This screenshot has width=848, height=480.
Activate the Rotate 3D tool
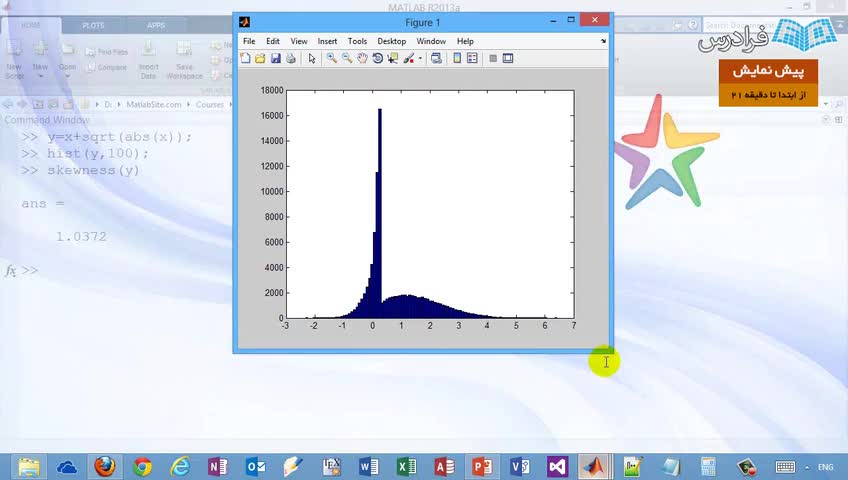[x=377, y=58]
